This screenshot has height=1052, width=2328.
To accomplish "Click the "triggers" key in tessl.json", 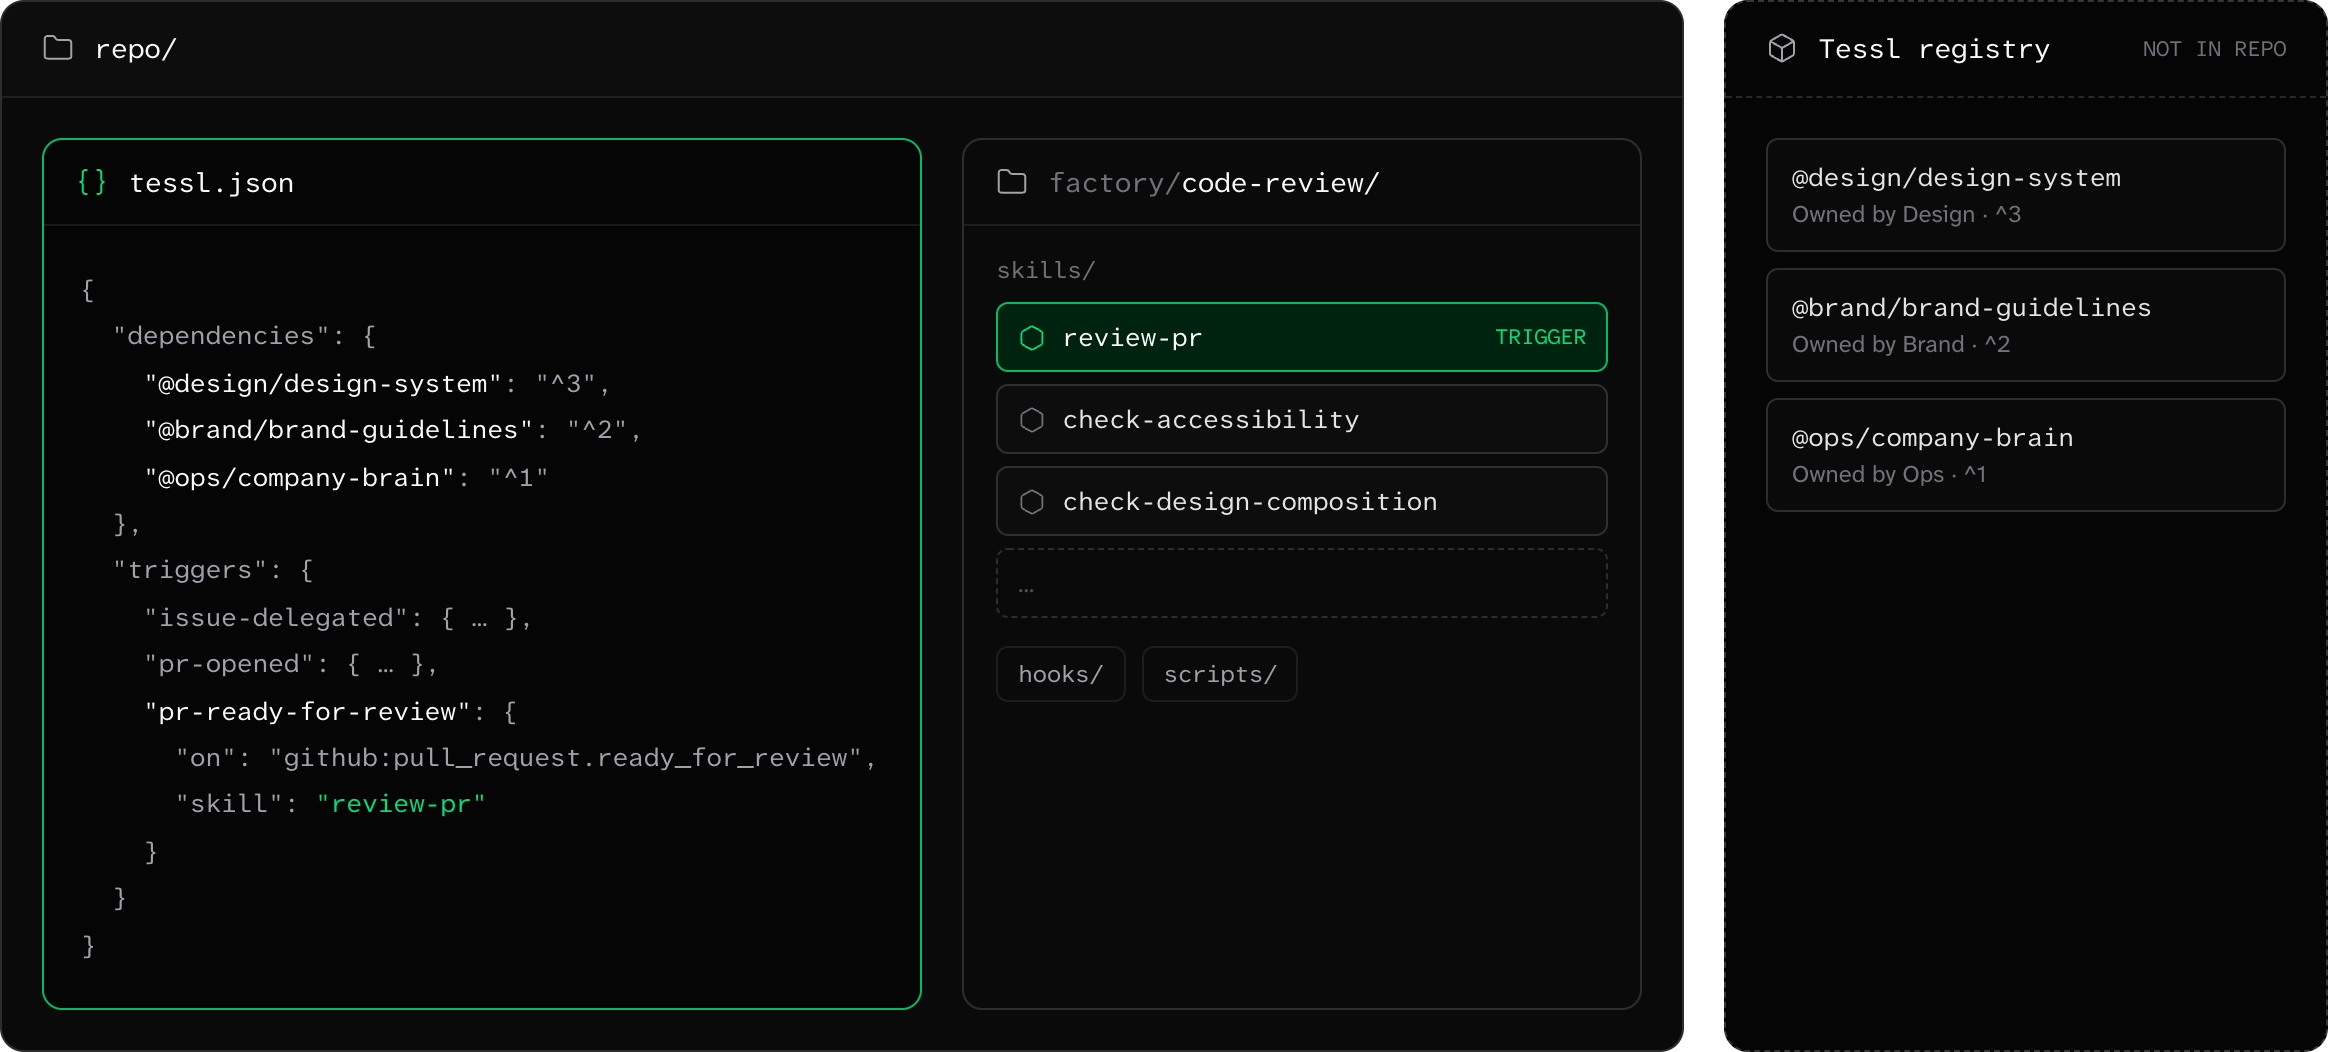I will 190,570.
